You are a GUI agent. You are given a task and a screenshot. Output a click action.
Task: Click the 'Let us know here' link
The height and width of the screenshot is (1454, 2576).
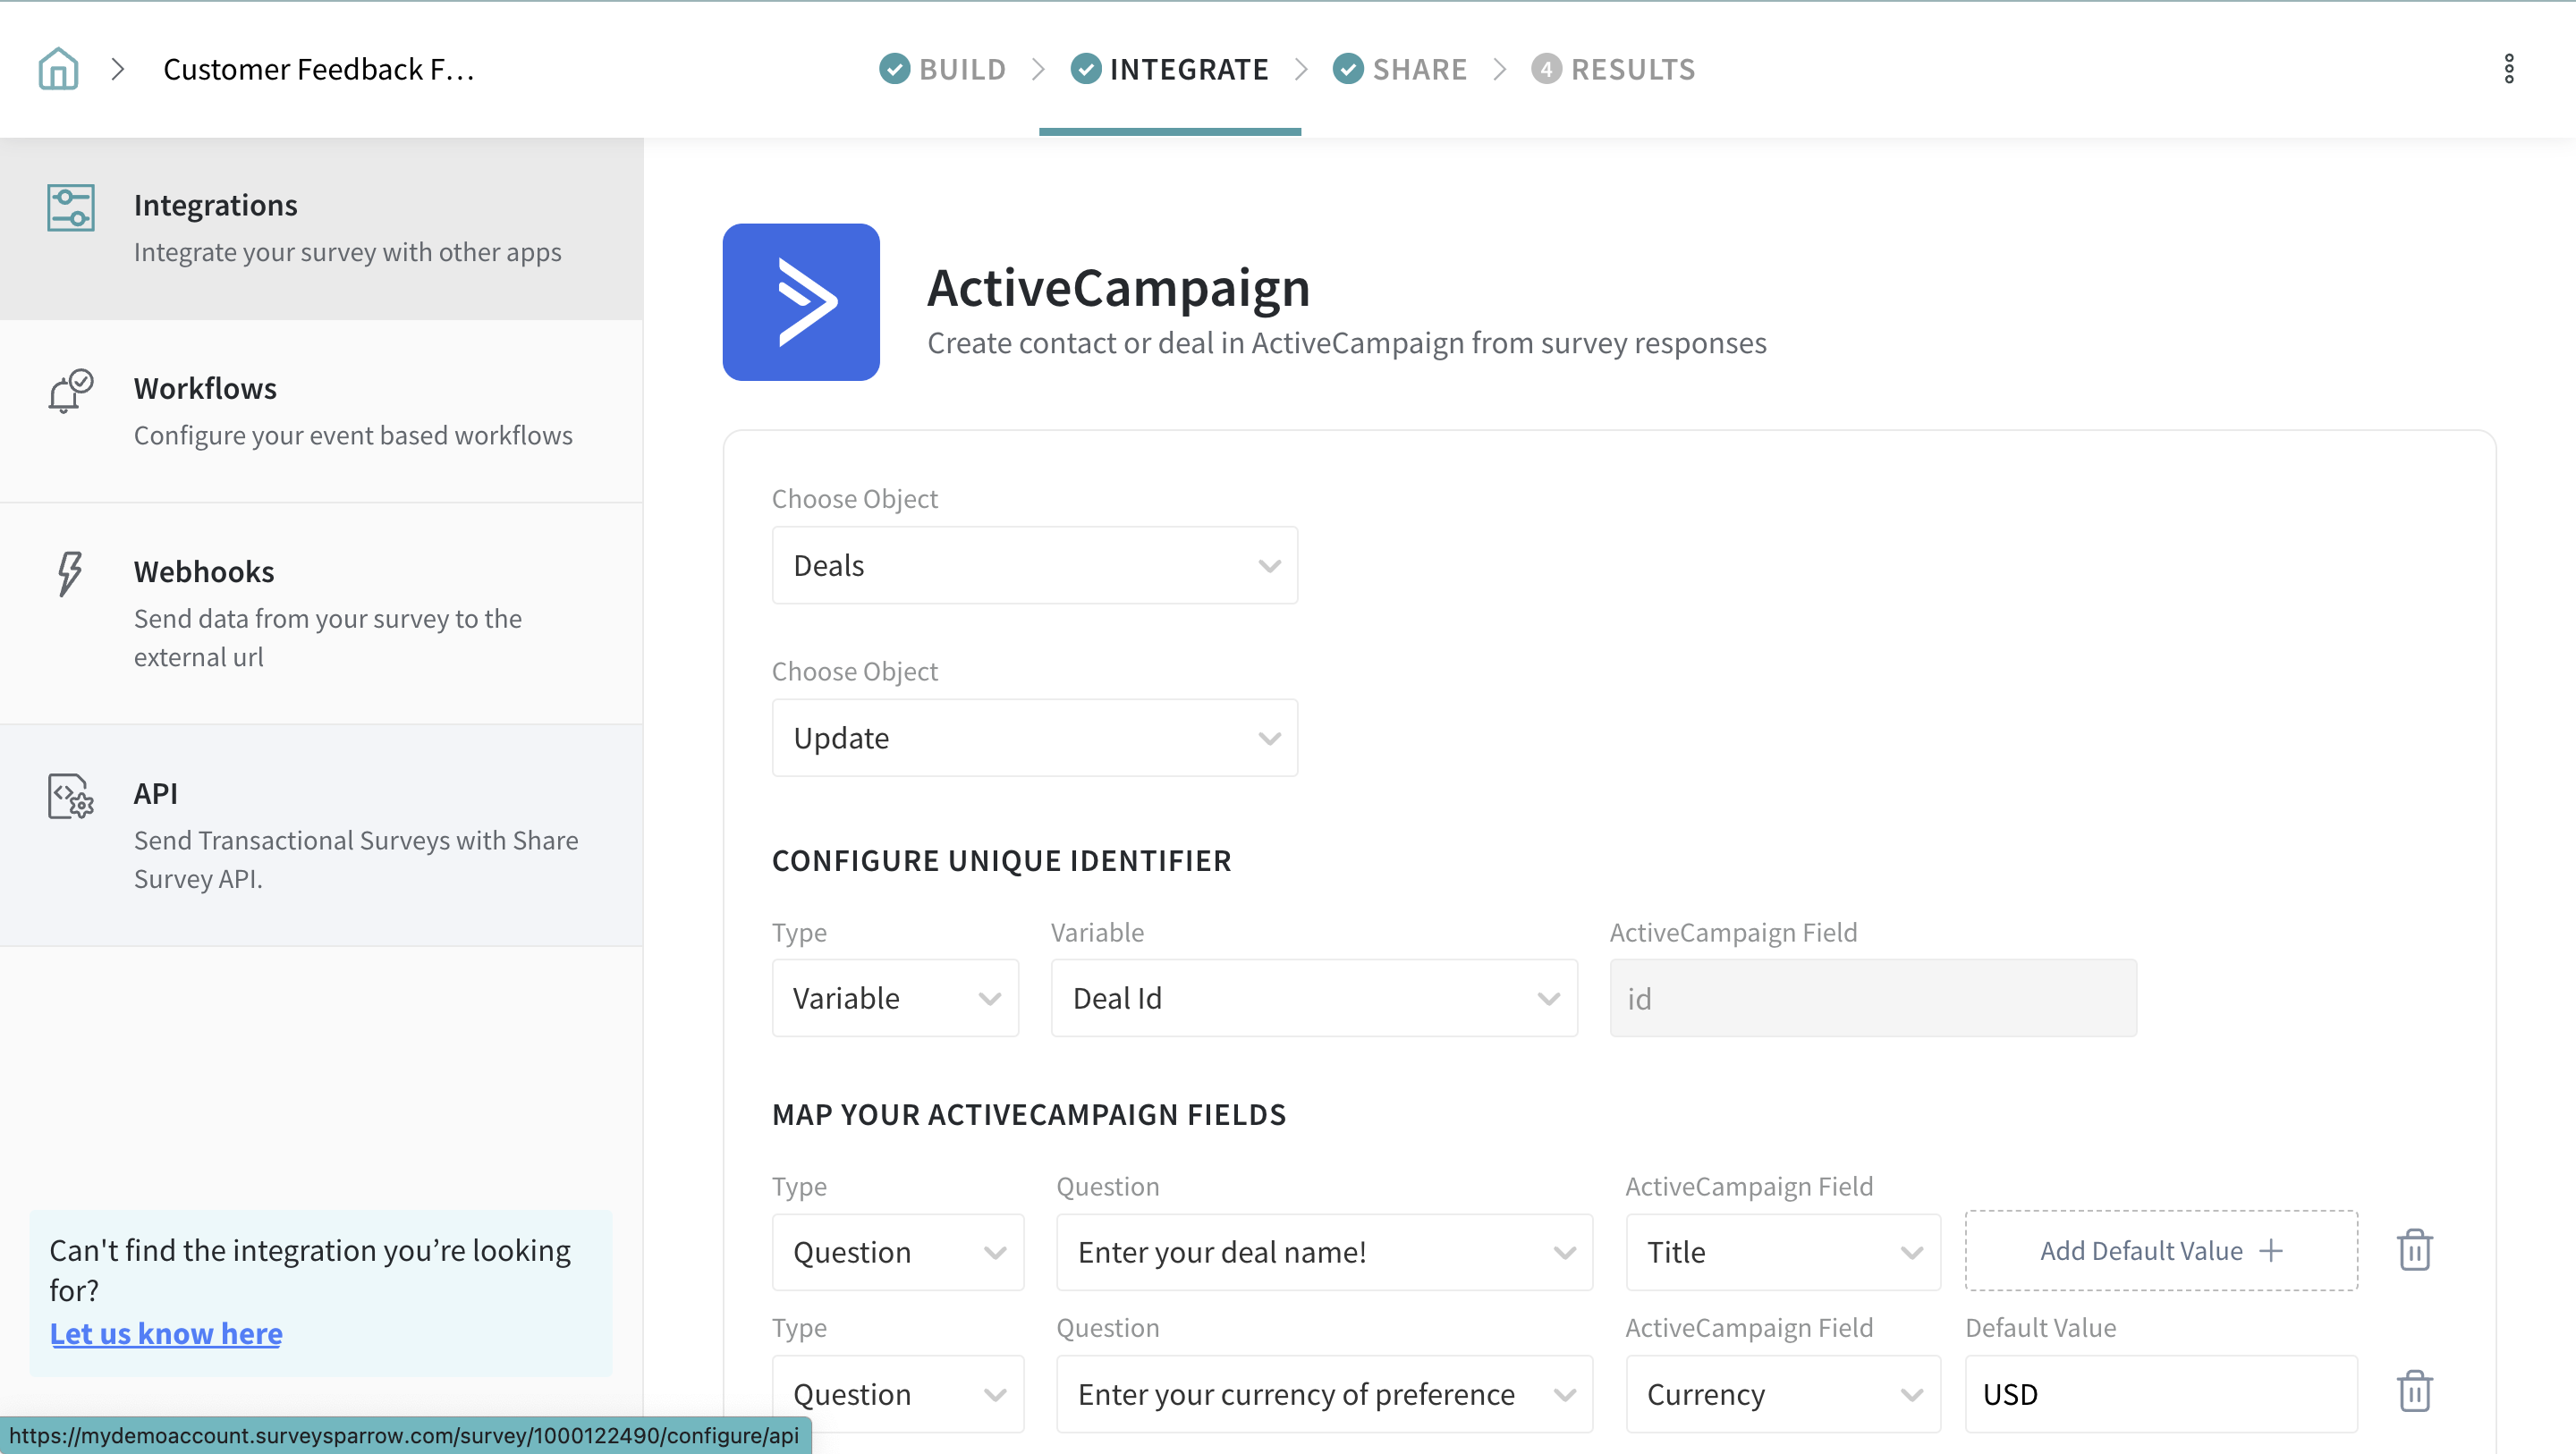coord(166,1333)
